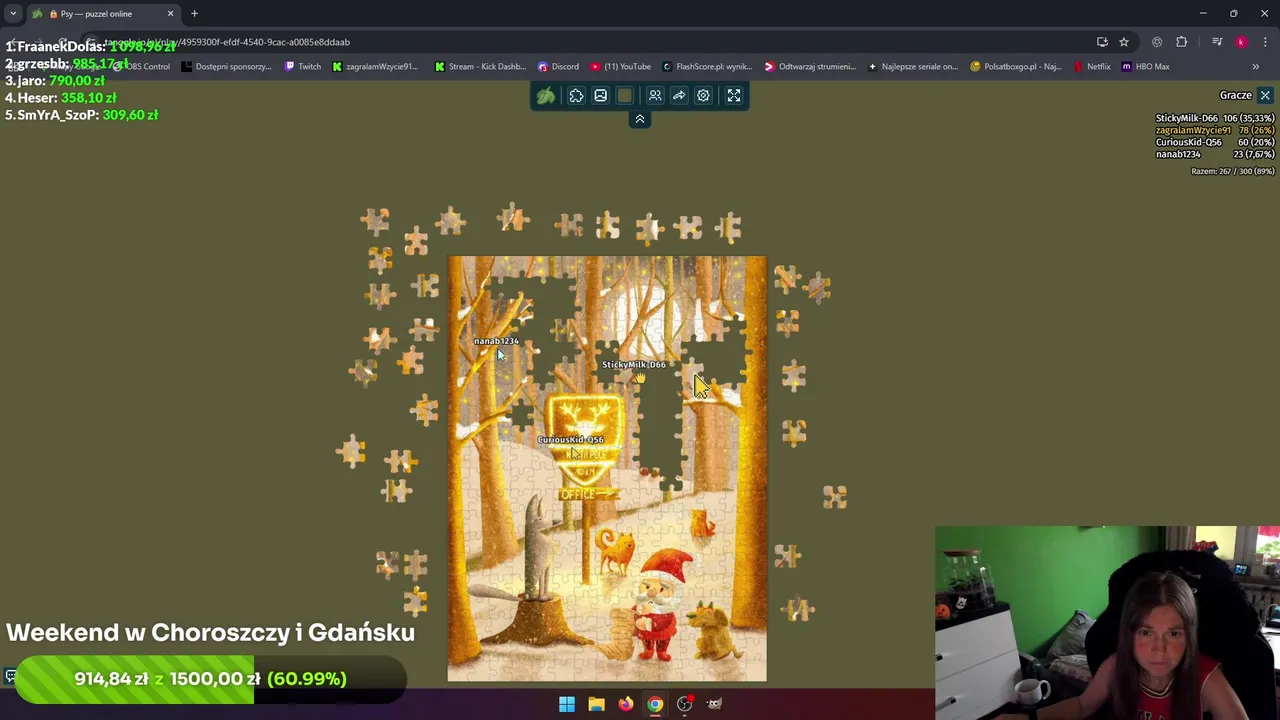Click player CuriousKid-Q56 in Gracze list
The width and height of the screenshot is (1280, 720).
pyautogui.click(x=1215, y=142)
